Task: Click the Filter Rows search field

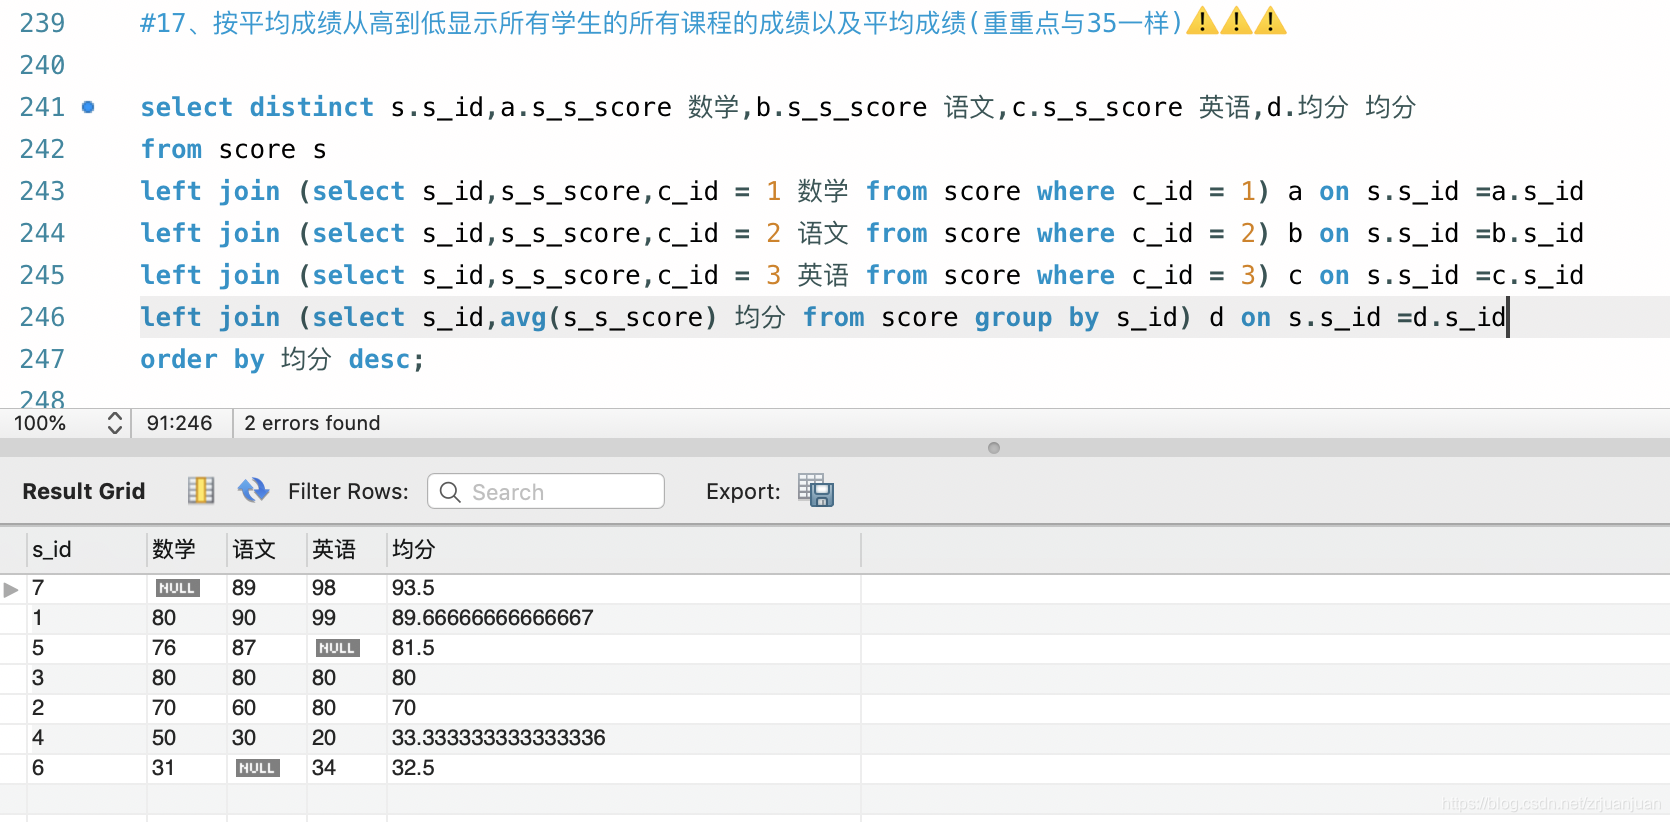Action: coord(546,491)
